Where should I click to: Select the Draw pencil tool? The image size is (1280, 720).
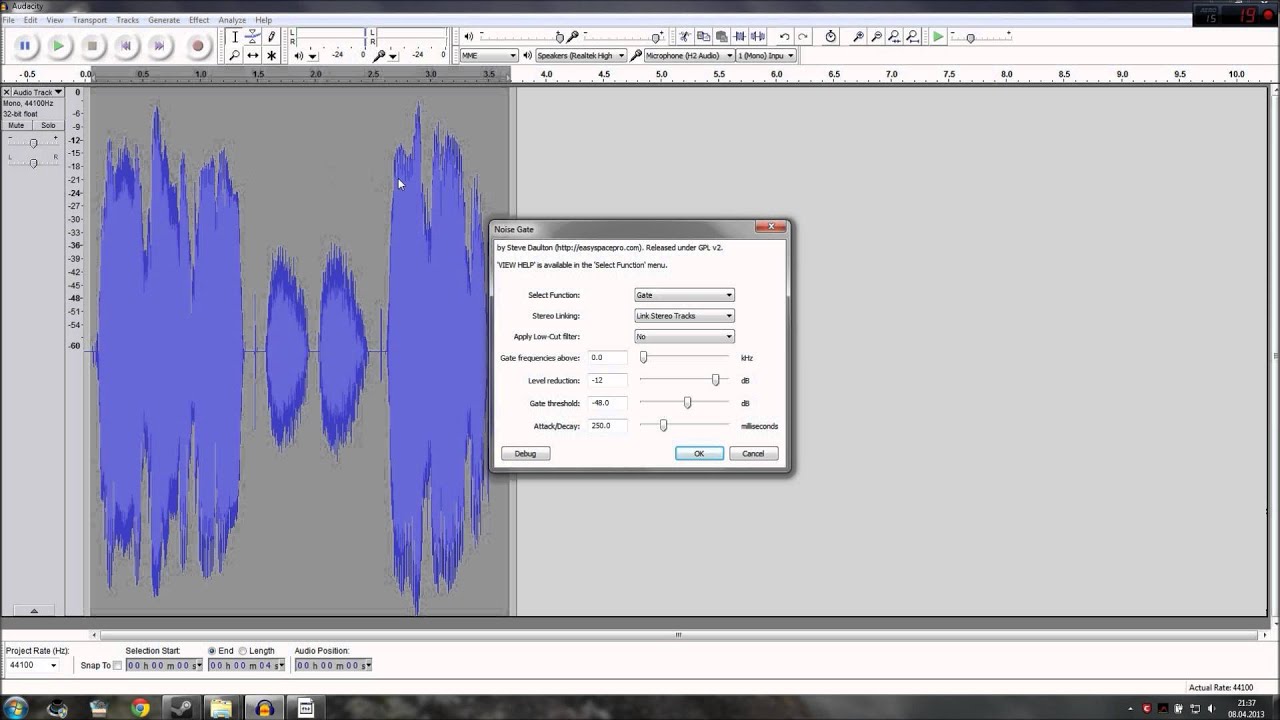point(271,37)
